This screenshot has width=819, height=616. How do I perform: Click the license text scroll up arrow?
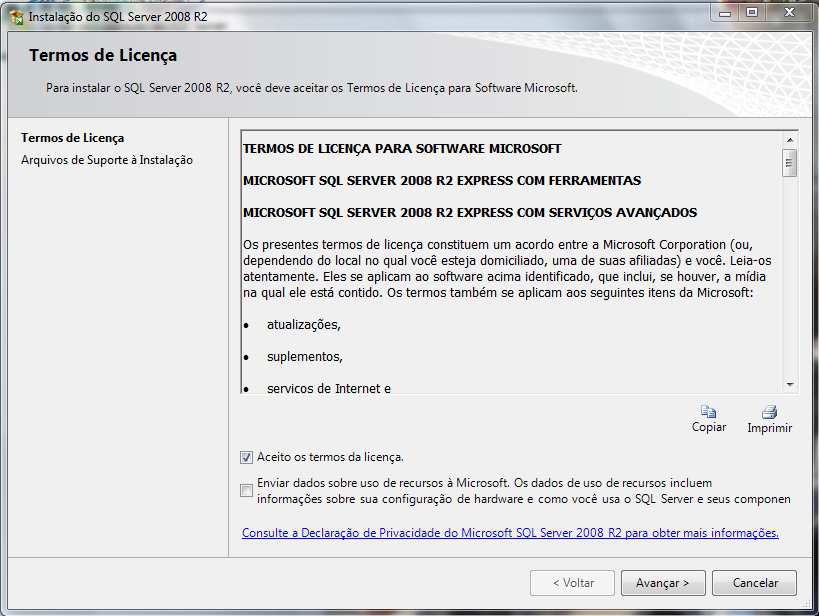pyautogui.click(x=790, y=140)
